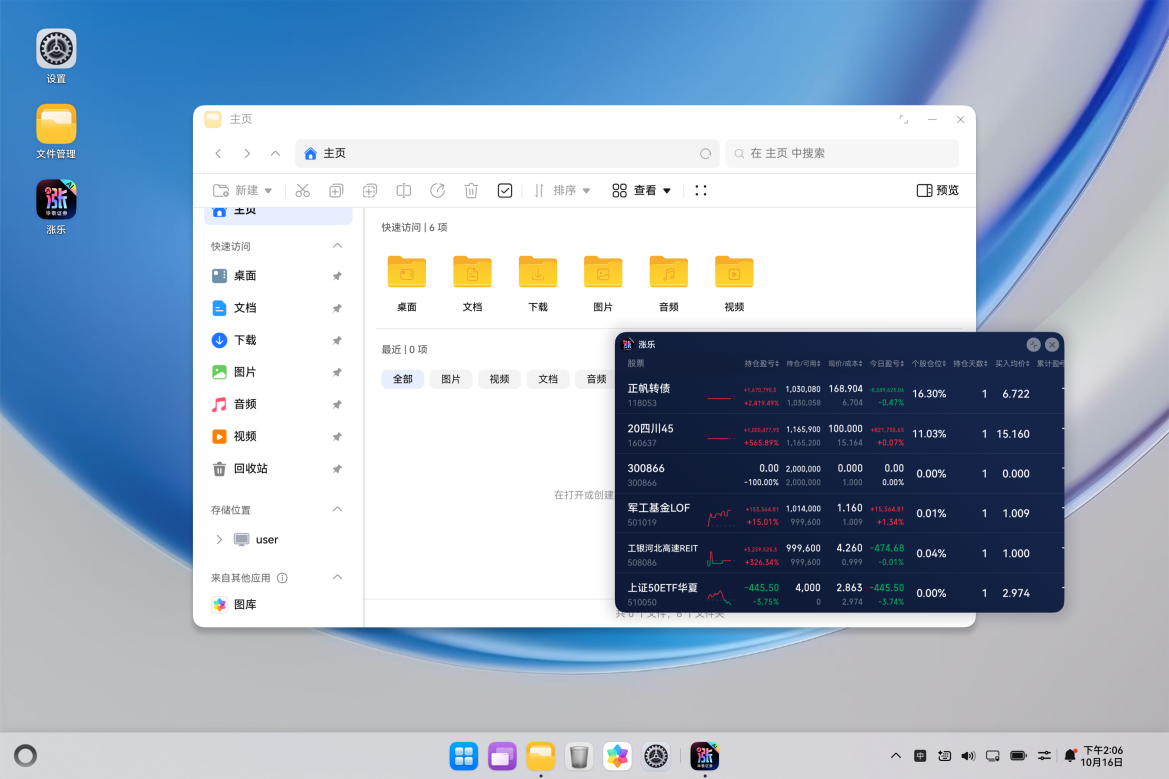Click the cut scissors icon in file manager toolbar
Viewport: 1169px width, 779px height.
tap(302, 191)
